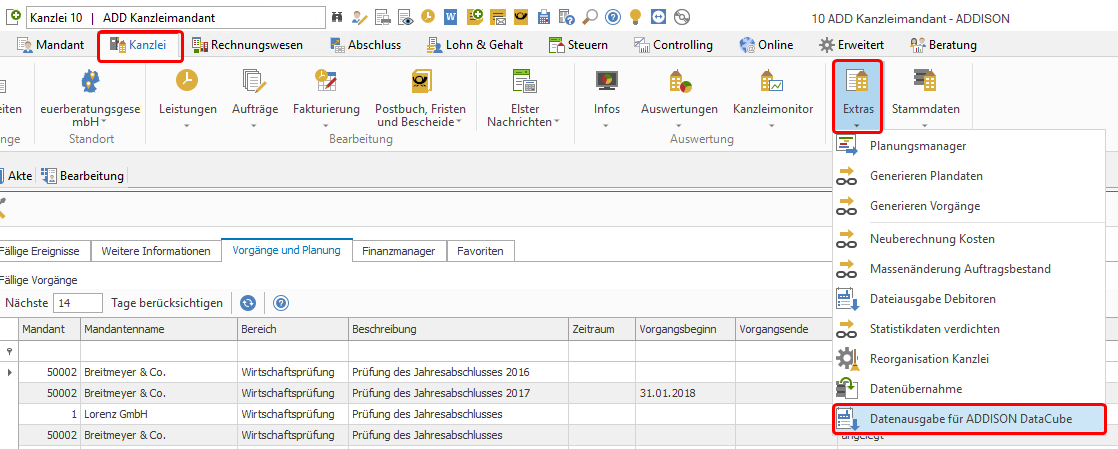The width and height of the screenshot is (1118, 449).
Task: Open the Kanzleimonitor dropdown
Action: point(772,100)
